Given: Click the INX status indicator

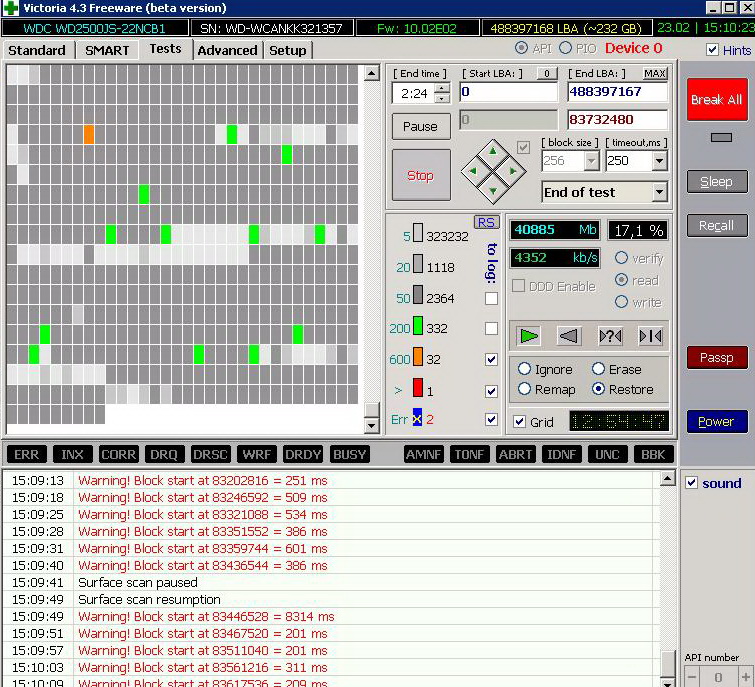Looking at the screenshot, I should pyautogui.click(x=72, y=454).
